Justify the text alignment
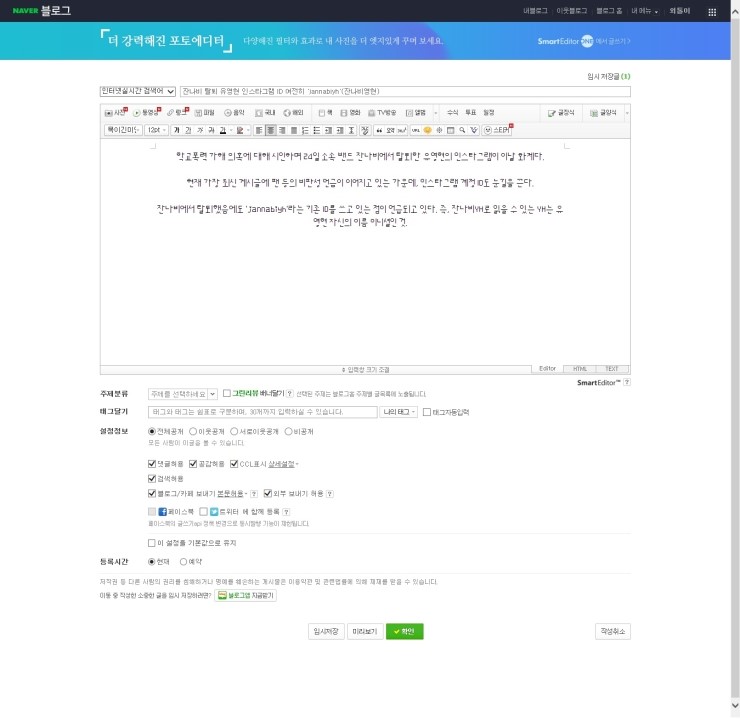This screenshot has height=719, width=740. coord(294,130)
